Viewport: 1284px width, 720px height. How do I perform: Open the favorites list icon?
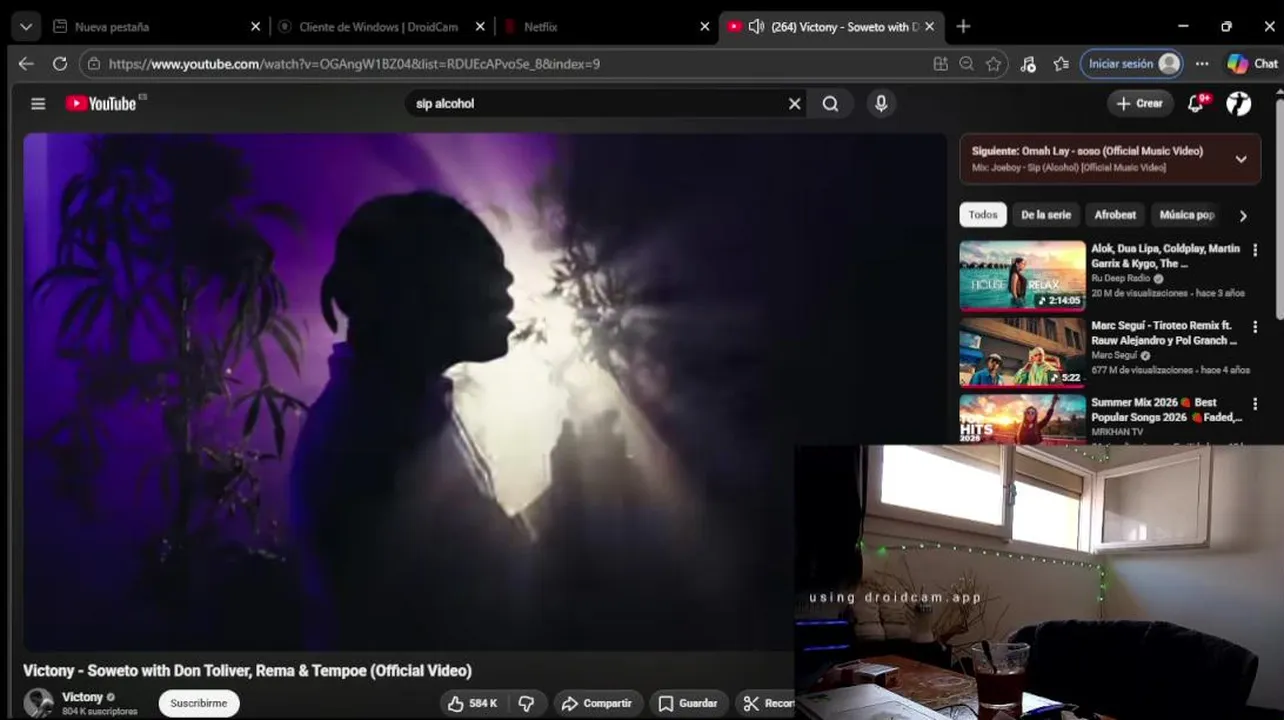coord(1061,63)
